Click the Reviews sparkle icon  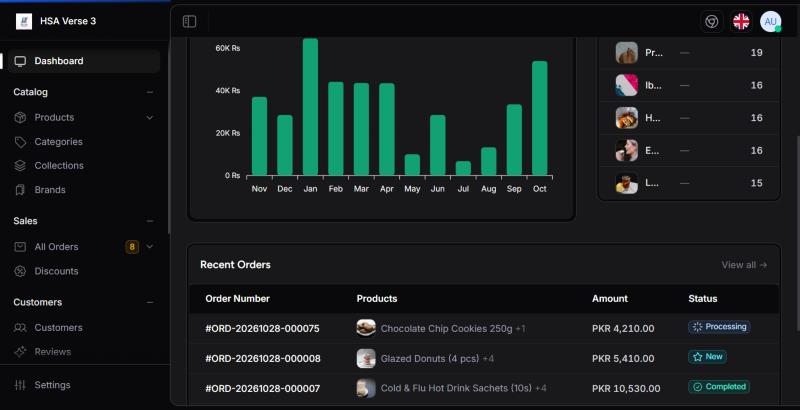[20, 352]
